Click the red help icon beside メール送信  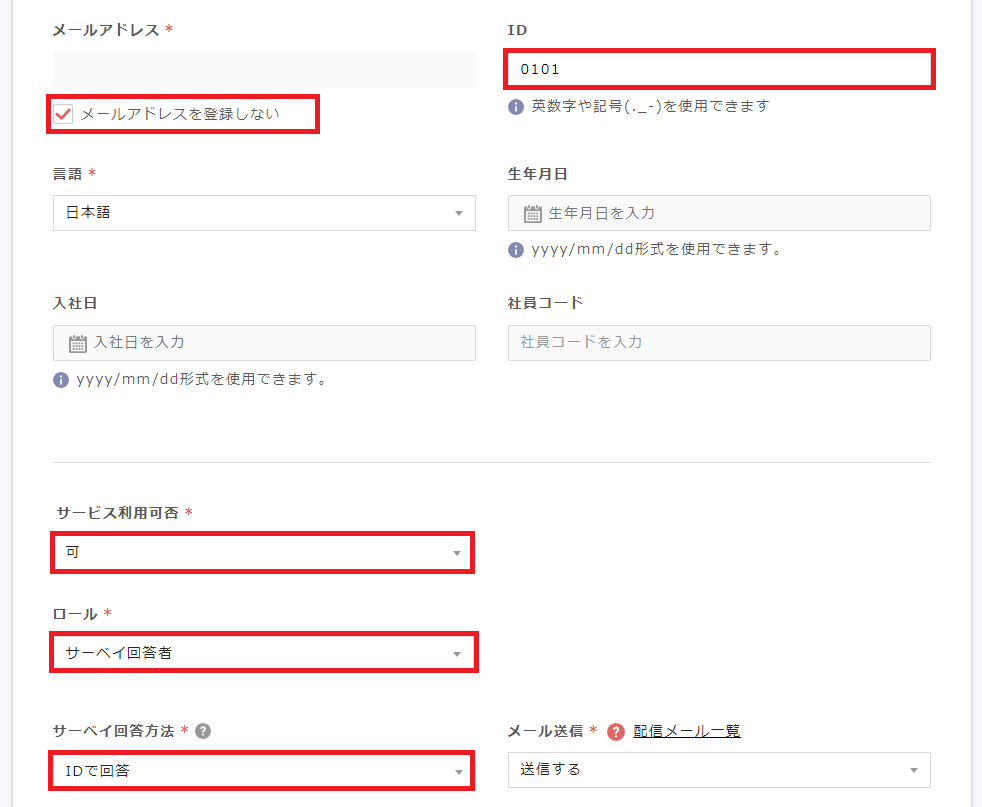pyautogui.click(x=616, y=731)
